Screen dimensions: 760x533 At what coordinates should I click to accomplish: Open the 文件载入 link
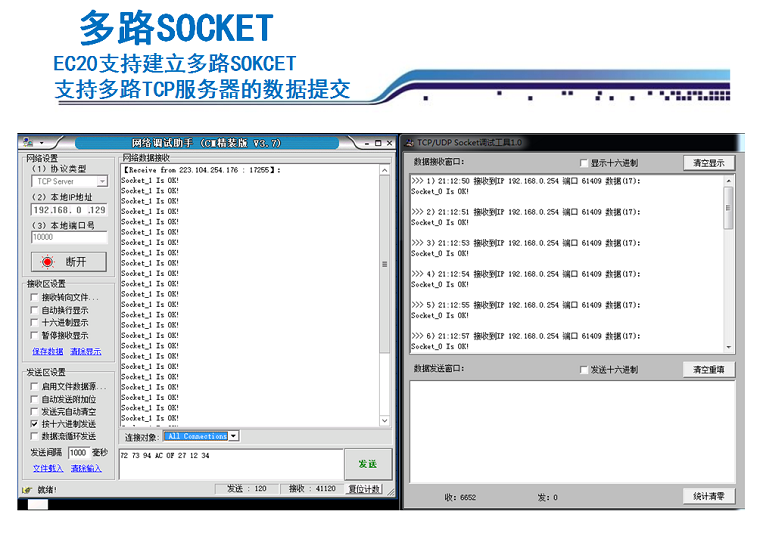pos(48,468)
